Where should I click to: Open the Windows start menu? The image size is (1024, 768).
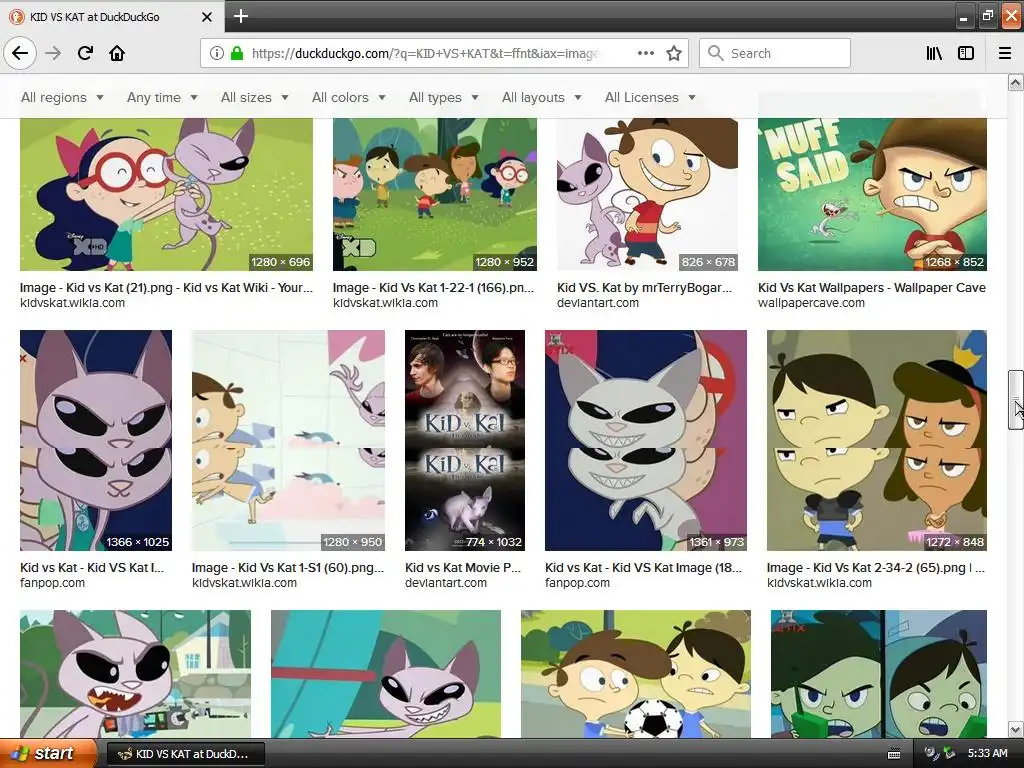pos(47,754)
